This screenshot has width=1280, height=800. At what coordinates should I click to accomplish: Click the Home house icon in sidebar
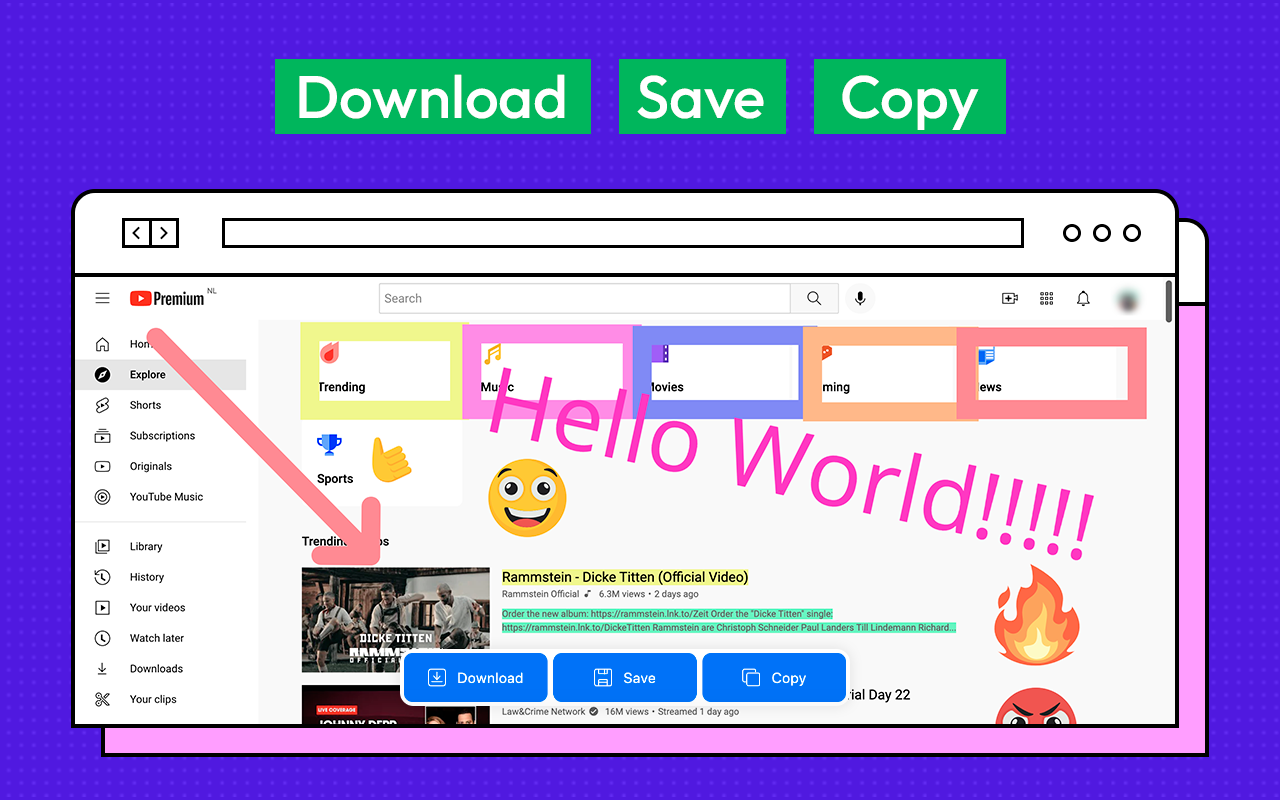[102, 344]
